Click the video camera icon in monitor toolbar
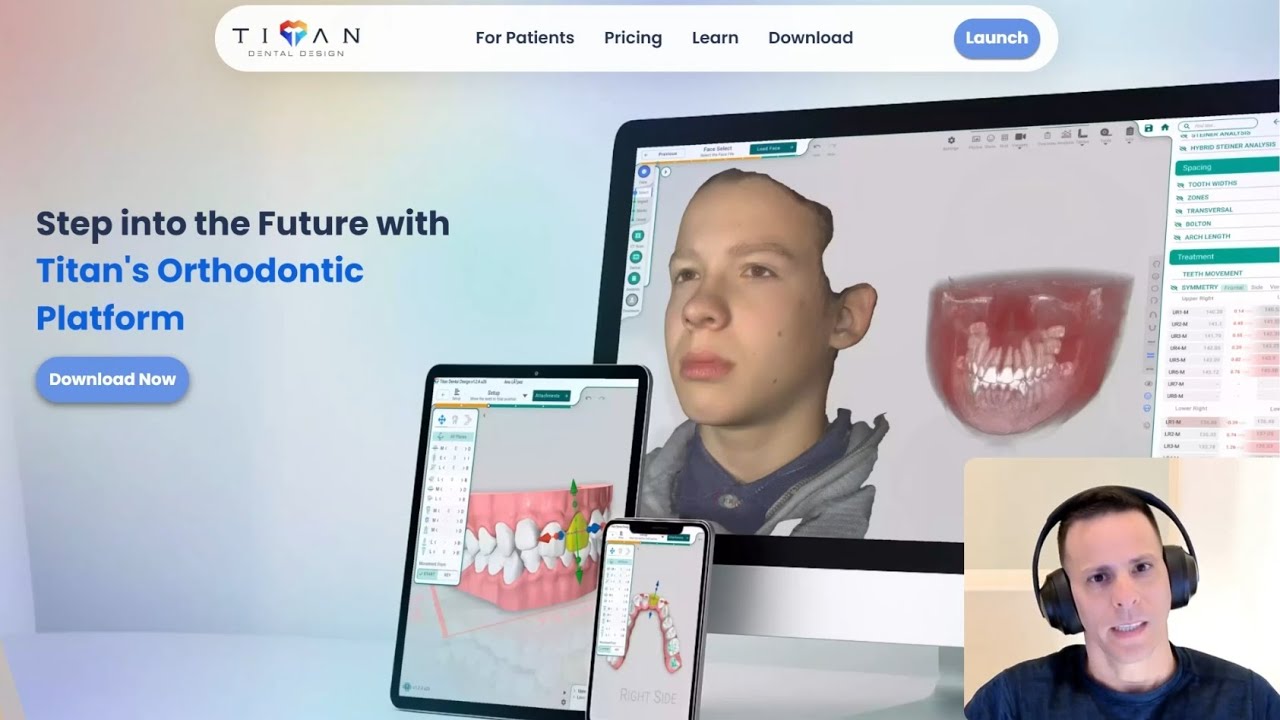 click(x=1020, y=136)
